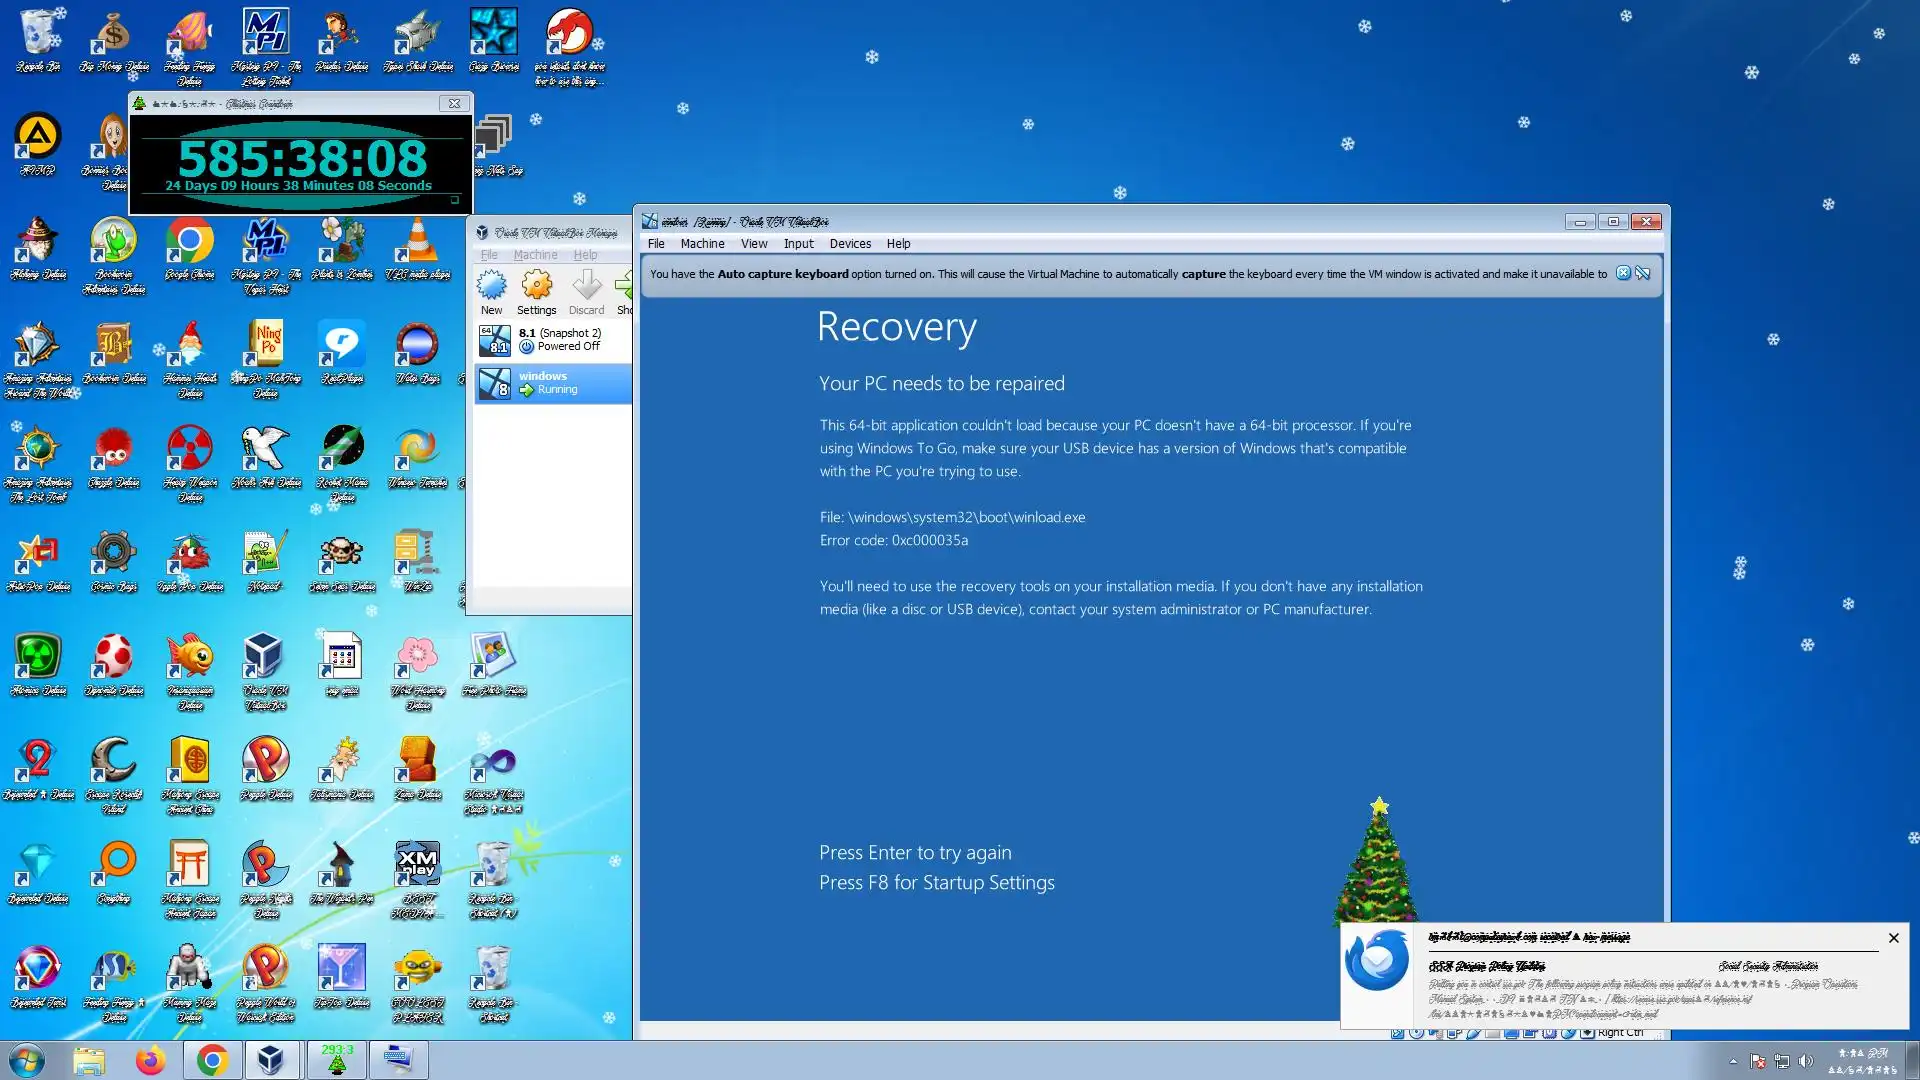Image resolution: width=1920 pixels, height=1080 pixels.
Task: Close the Thunderbird mail notification popup
Action: tap(1893, 938)
